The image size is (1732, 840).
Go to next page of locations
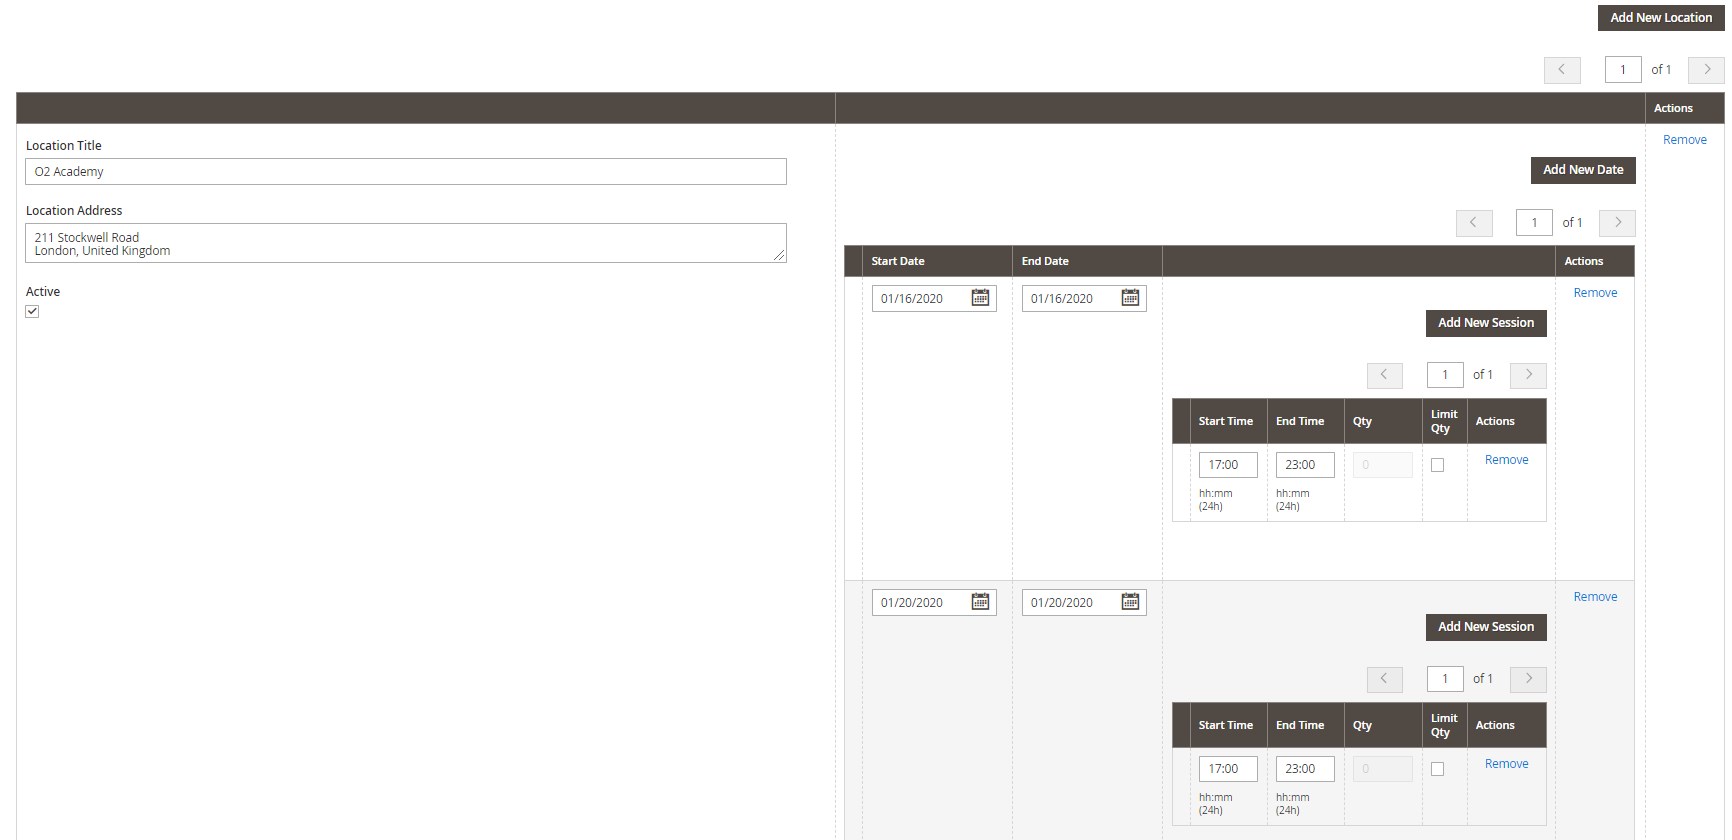(1706, 70)
